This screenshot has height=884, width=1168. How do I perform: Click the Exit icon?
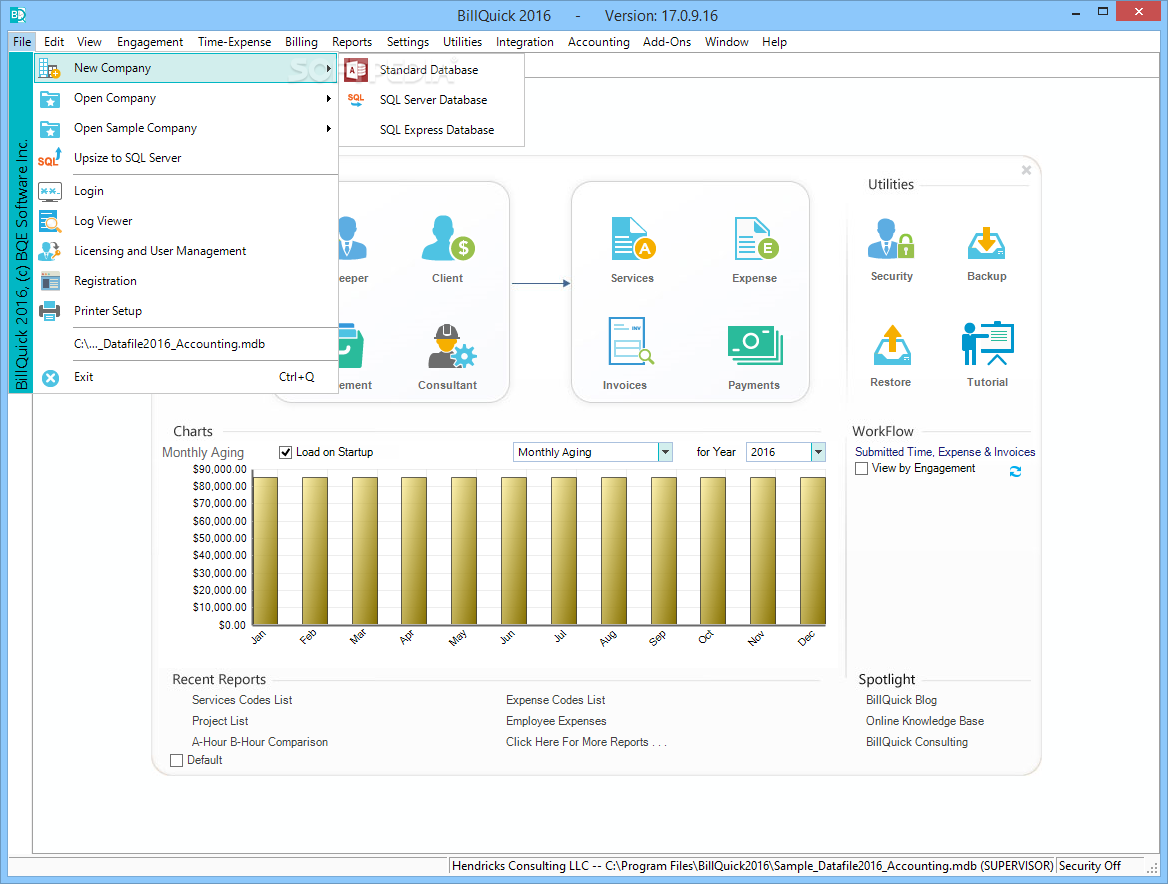51,378
